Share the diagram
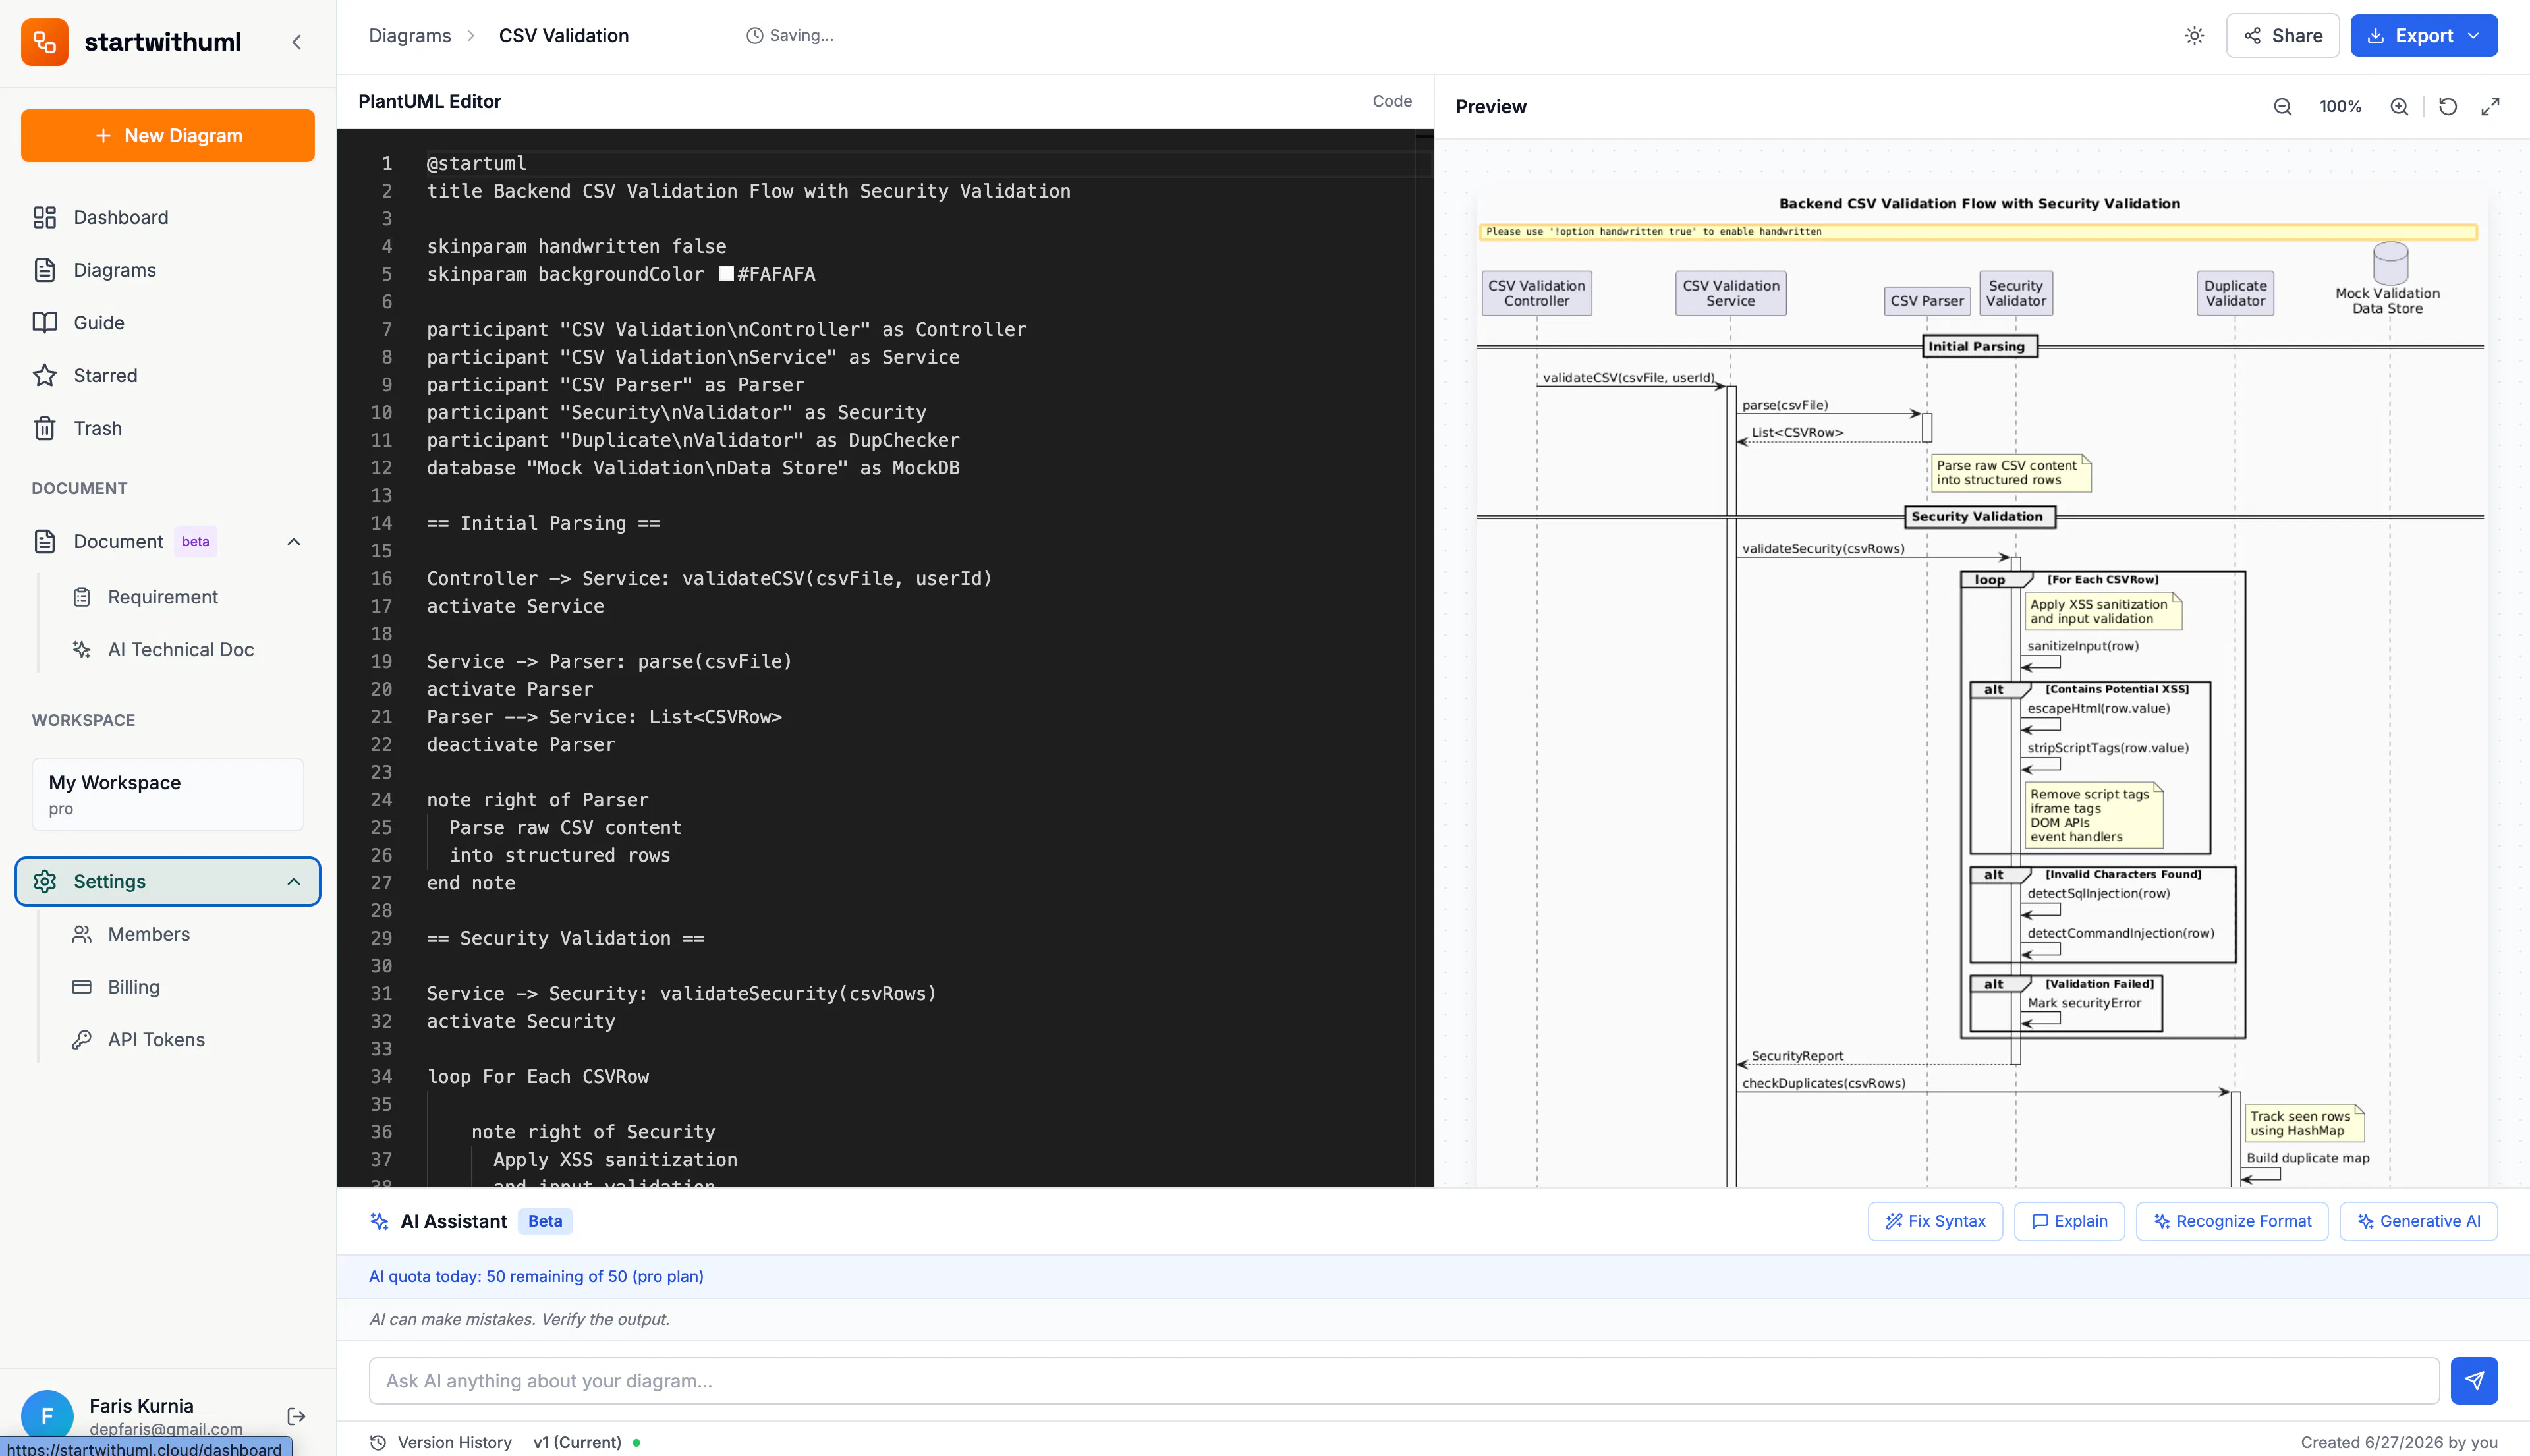Screen dimensions: 2530x1456 point(2283,35)
